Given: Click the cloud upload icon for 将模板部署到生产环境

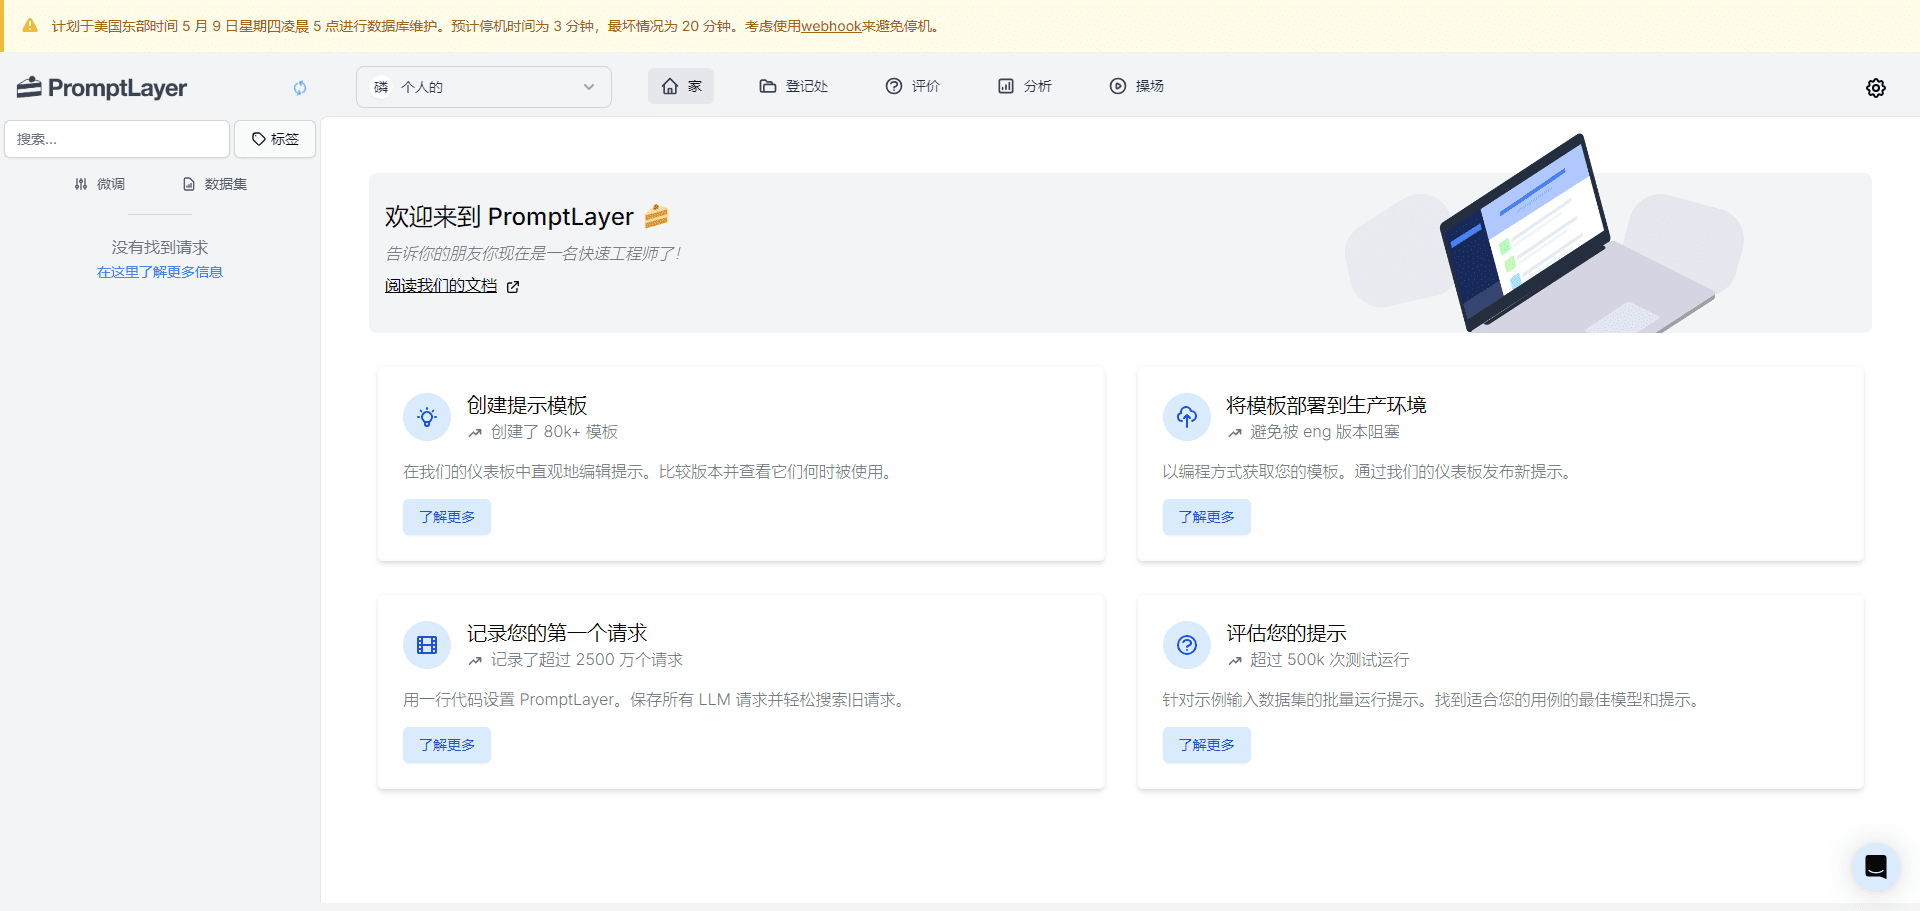Looking at the screenshot, I should click(1186, 417).
